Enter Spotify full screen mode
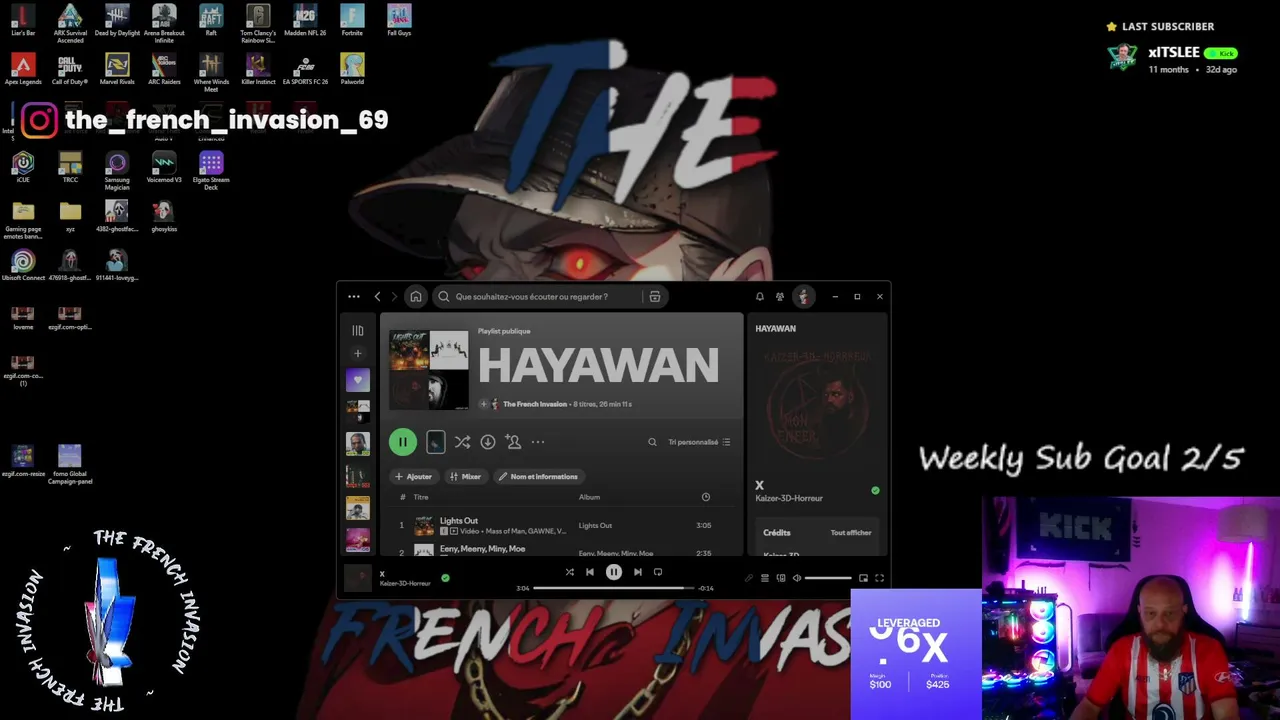 (880, 578)
